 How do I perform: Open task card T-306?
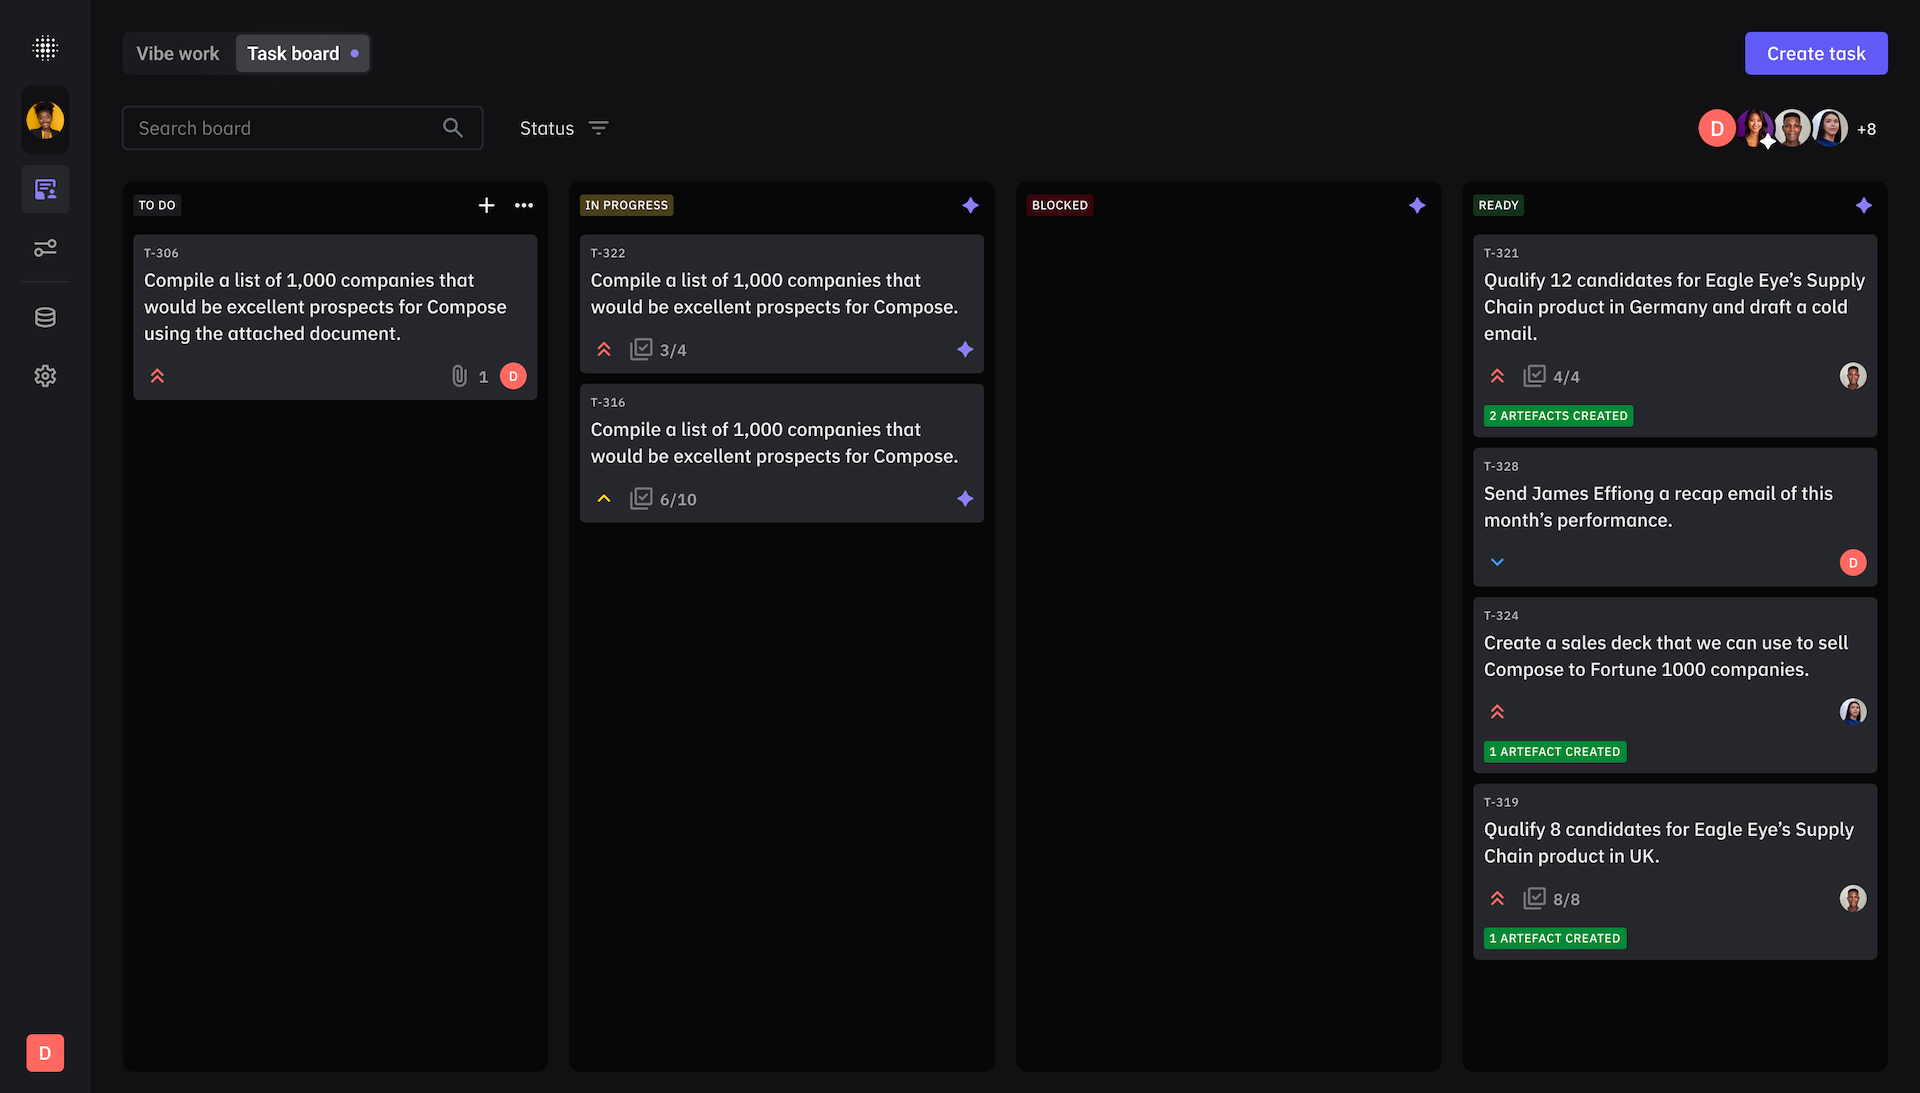pos(335,317)
